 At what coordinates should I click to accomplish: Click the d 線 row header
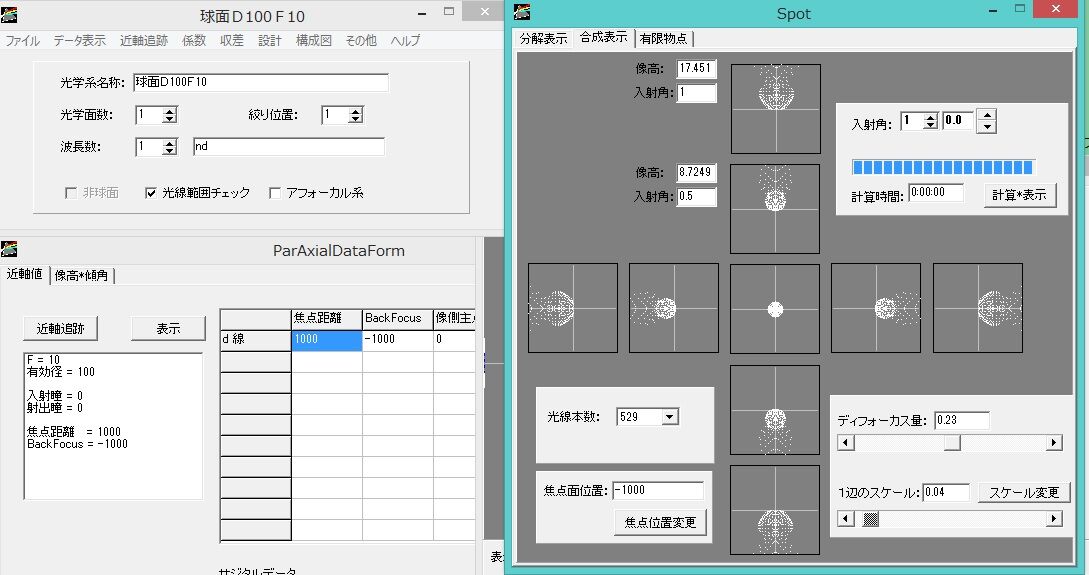tap(256, 340)
